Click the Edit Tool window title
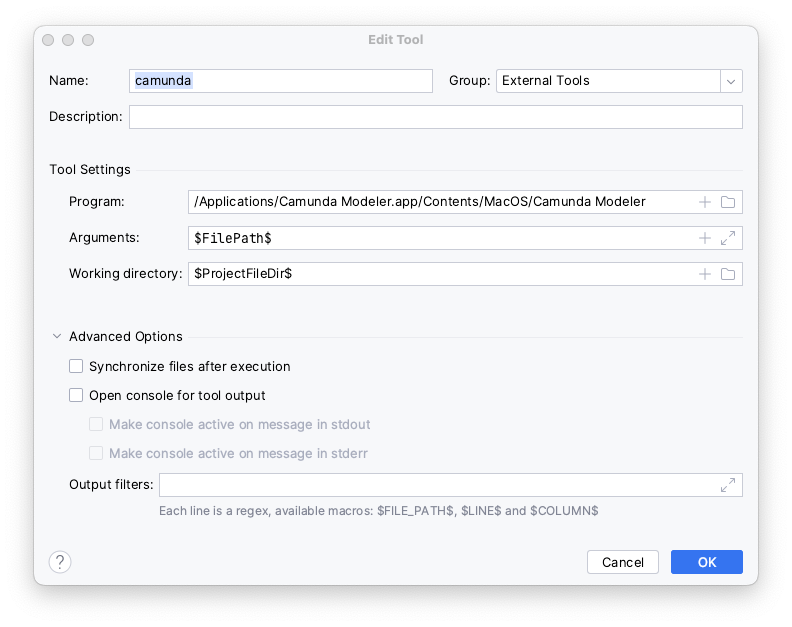Viewport: 792px width, 627px height. (395, 39)
